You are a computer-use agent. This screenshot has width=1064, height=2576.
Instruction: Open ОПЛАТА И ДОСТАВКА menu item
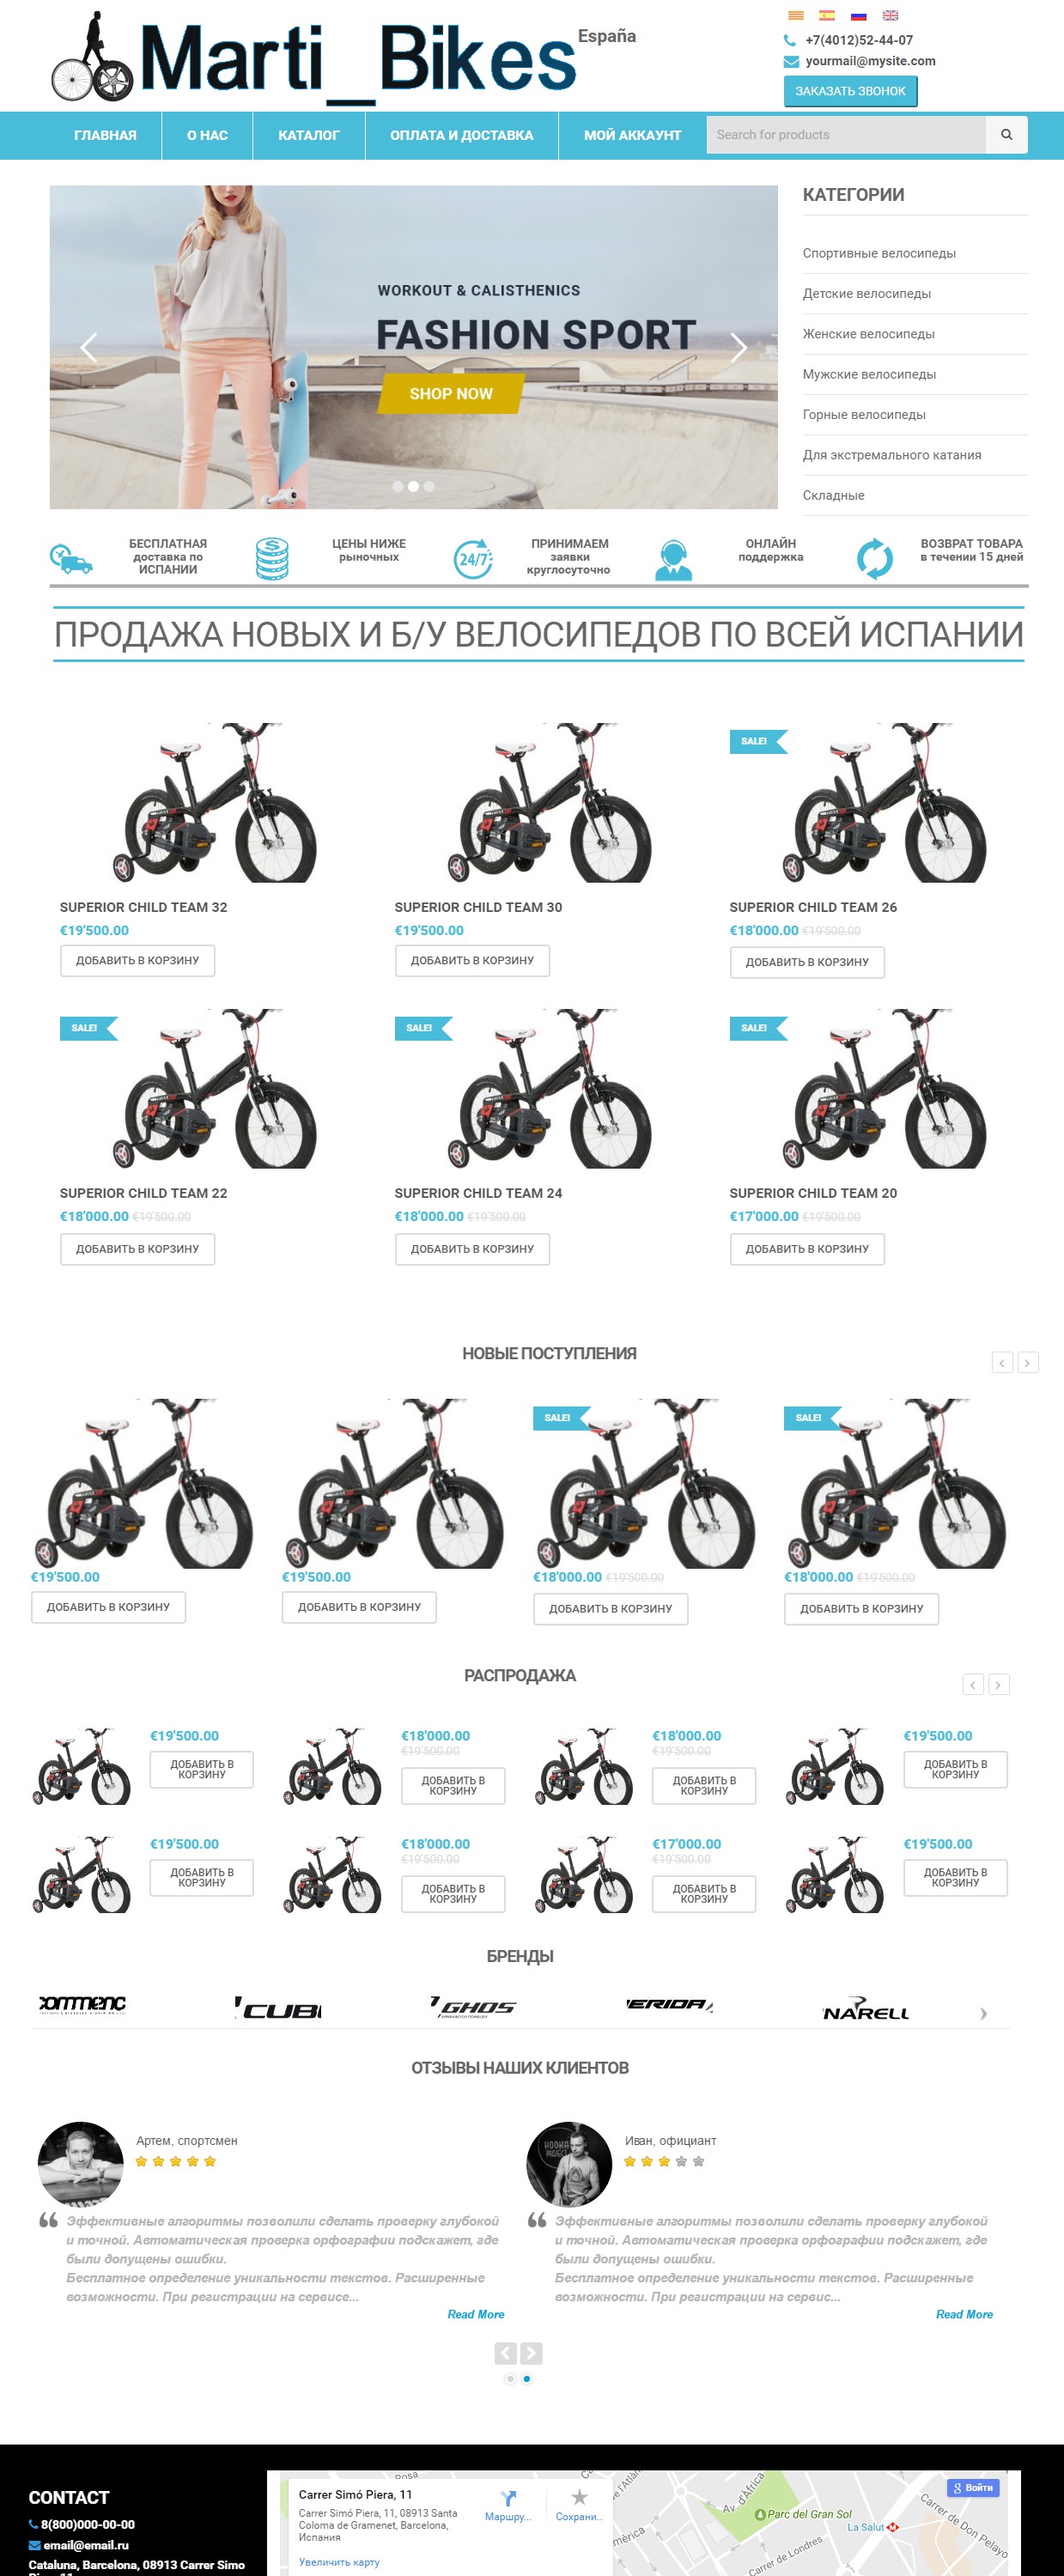[461, 135]
